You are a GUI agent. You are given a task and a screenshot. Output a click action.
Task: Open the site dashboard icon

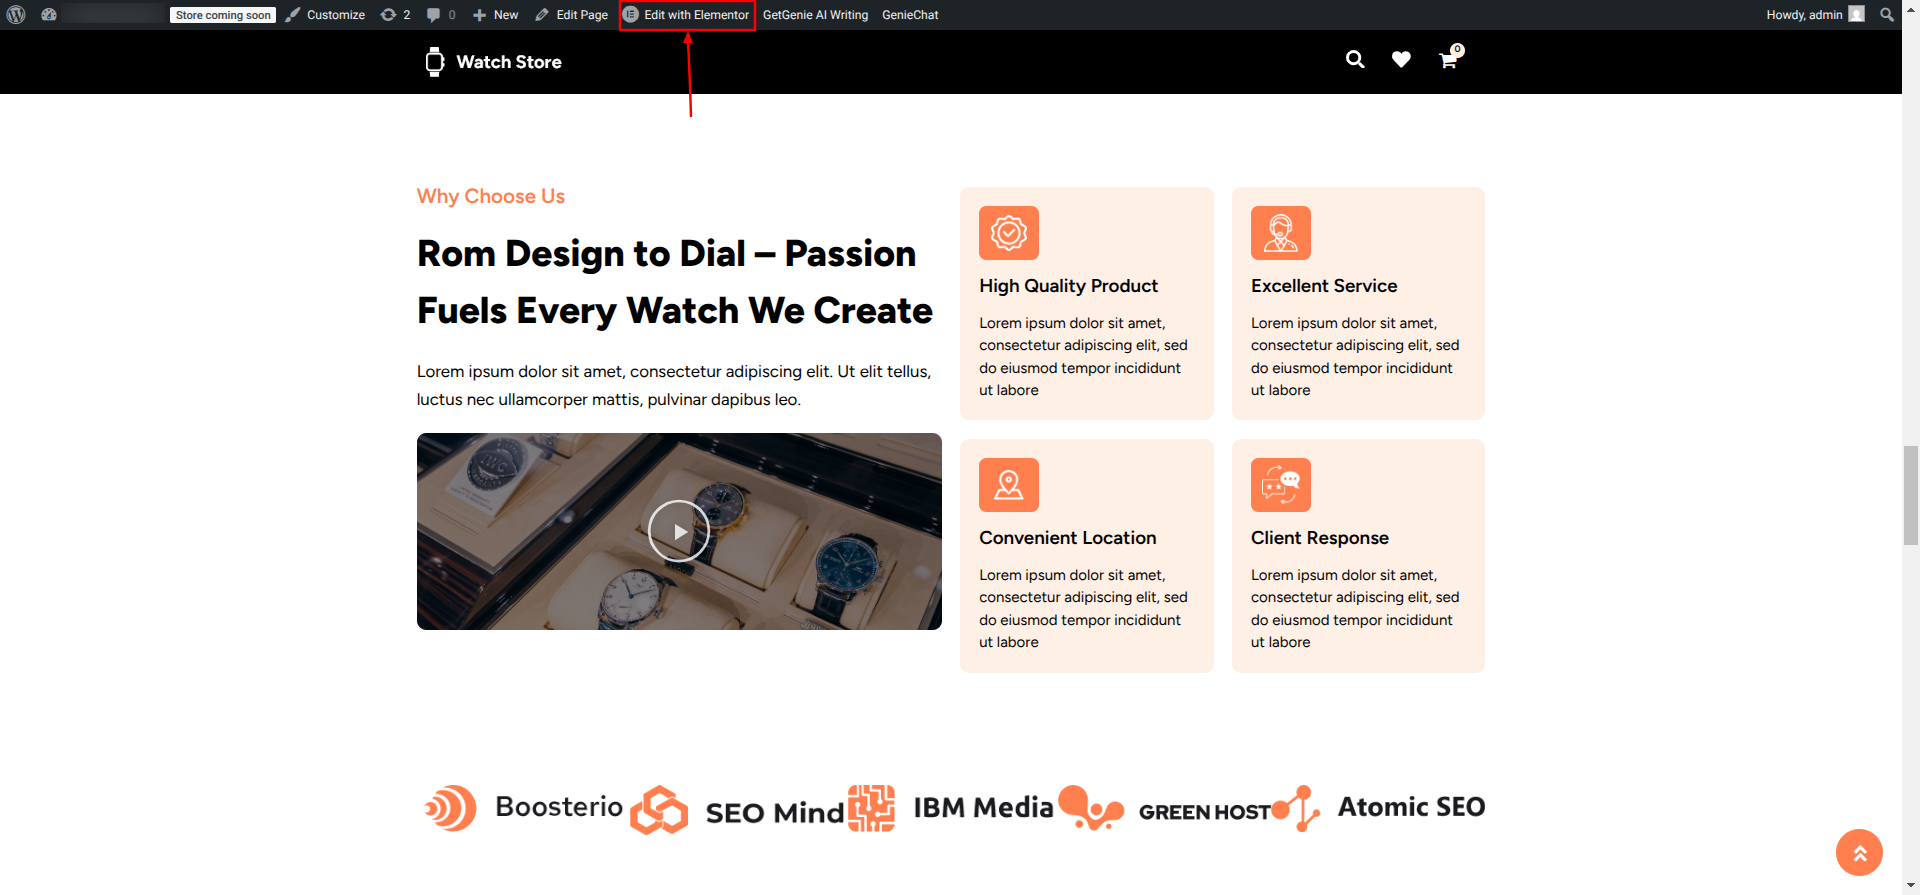point(49,15)
